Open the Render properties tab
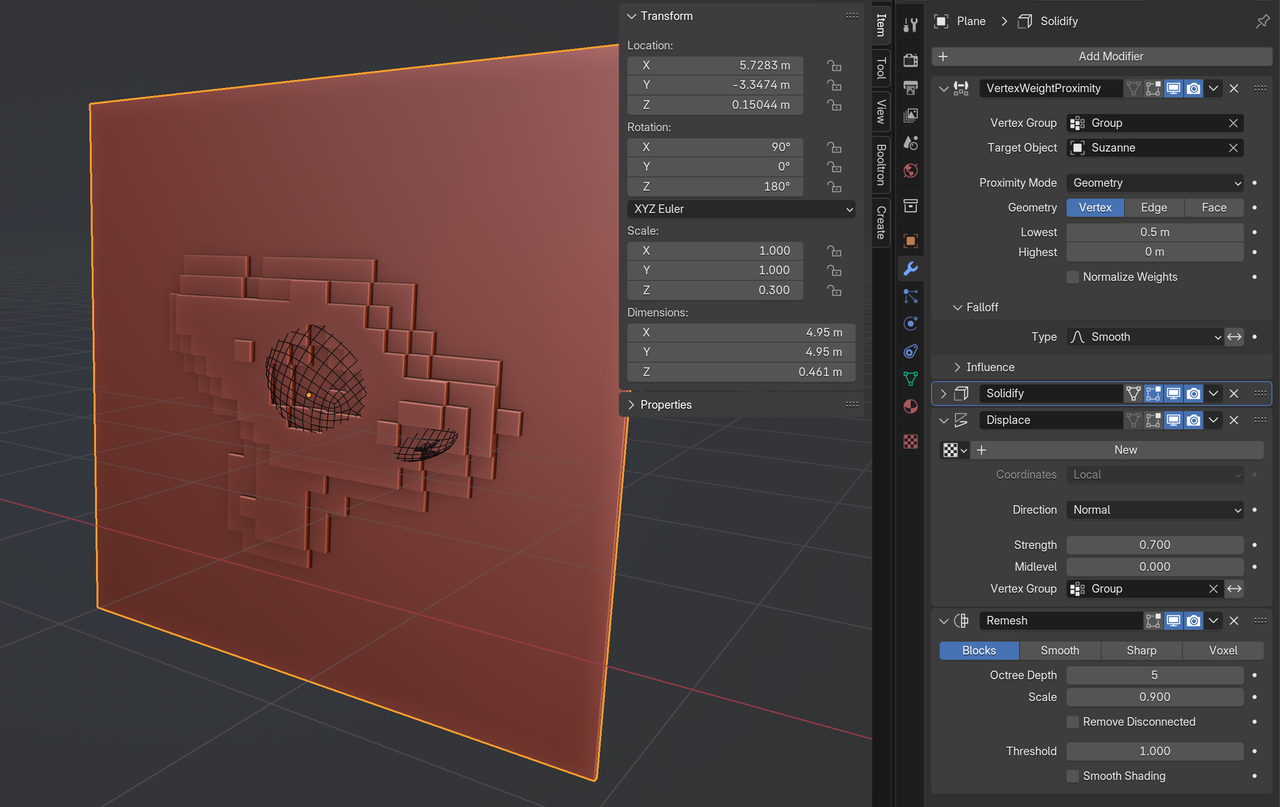1280x807 pixels. click(910, 61)
